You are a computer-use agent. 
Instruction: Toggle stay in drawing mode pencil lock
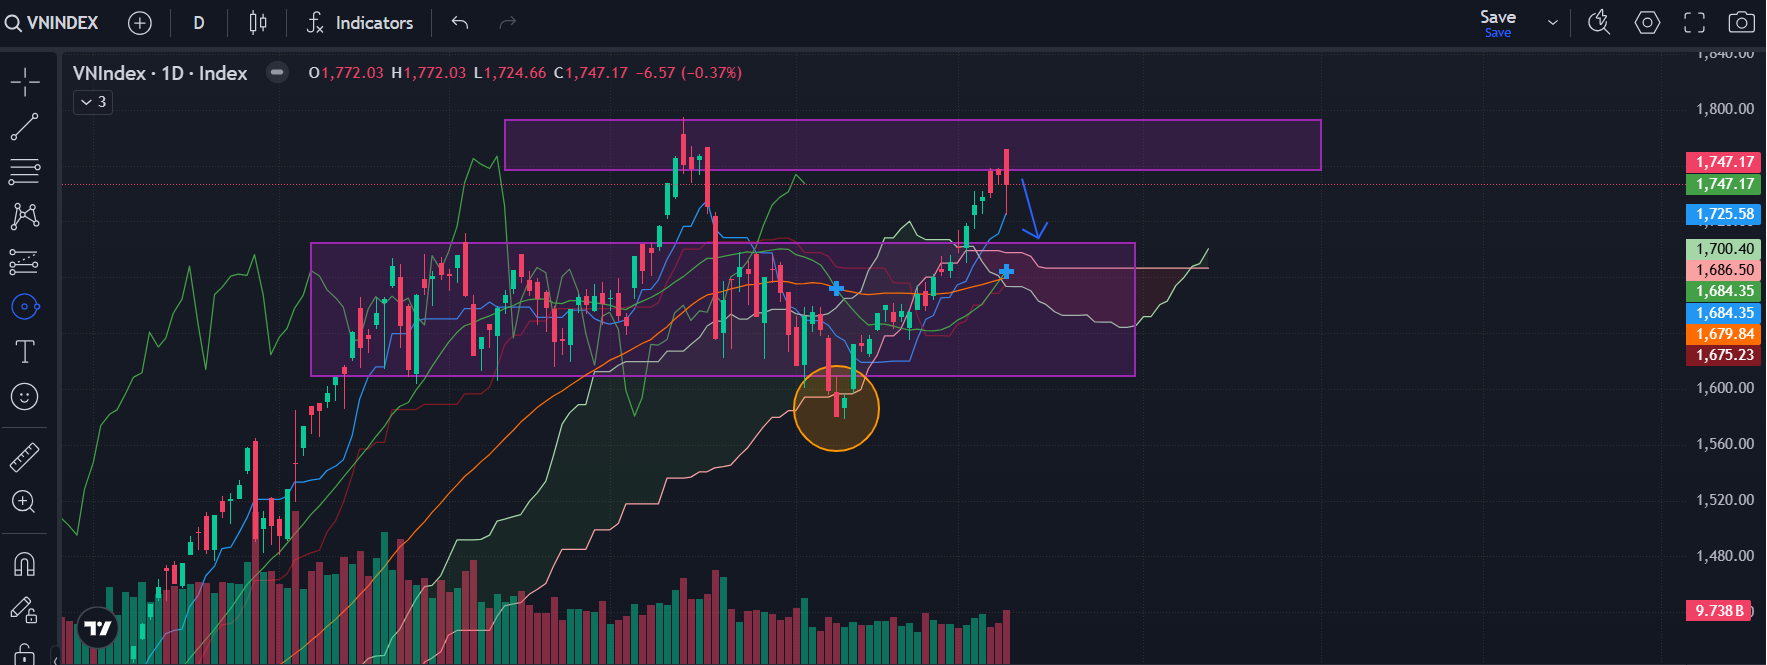point(25,609)
